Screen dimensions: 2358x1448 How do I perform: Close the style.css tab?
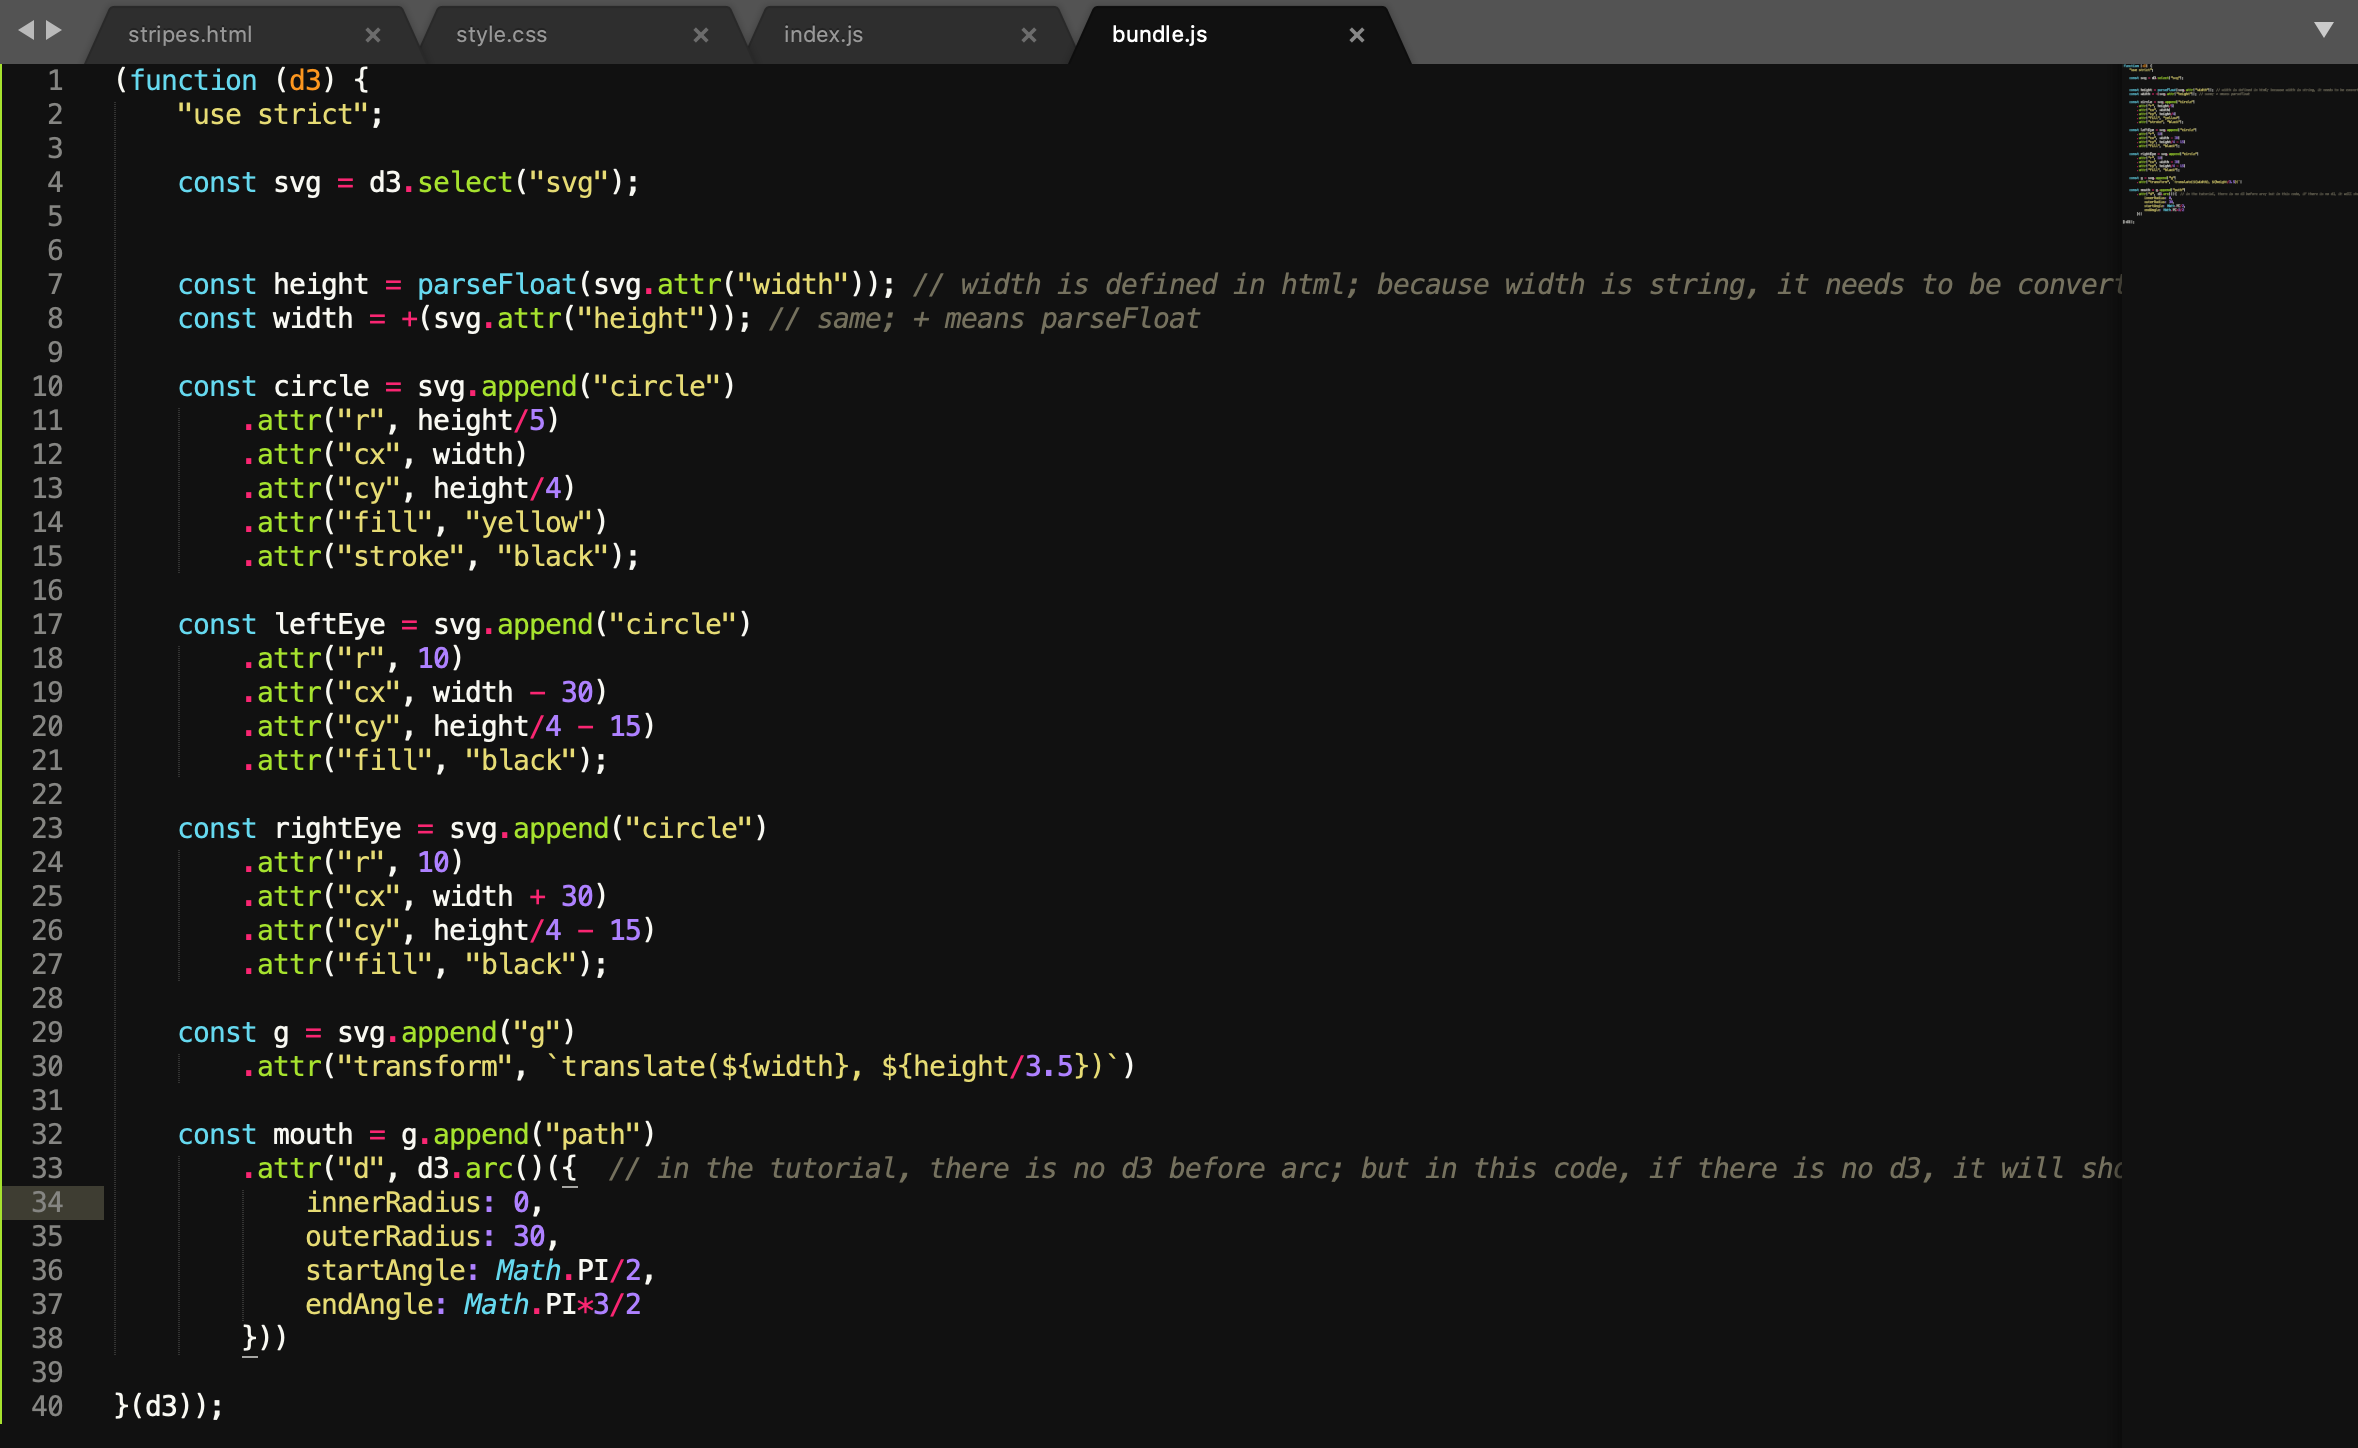[701, 35]
